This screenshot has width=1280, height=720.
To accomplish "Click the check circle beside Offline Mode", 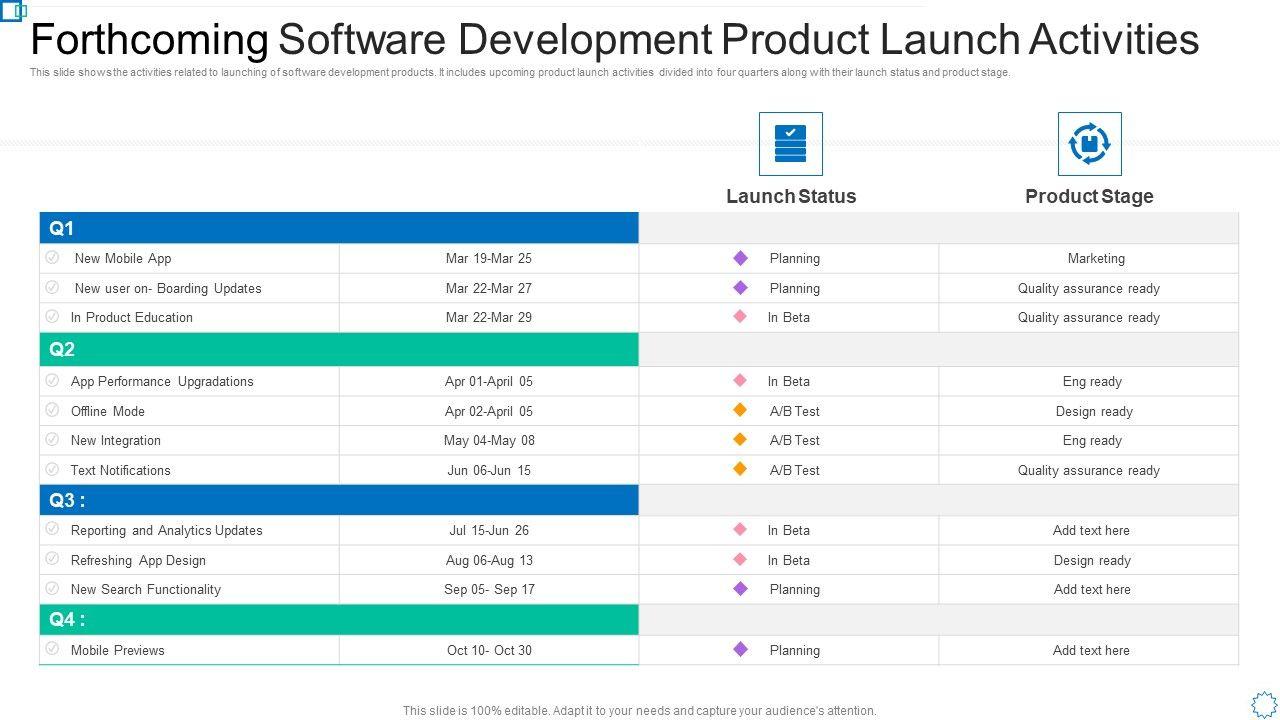I will pyautogui.click(x=52, y=410).
